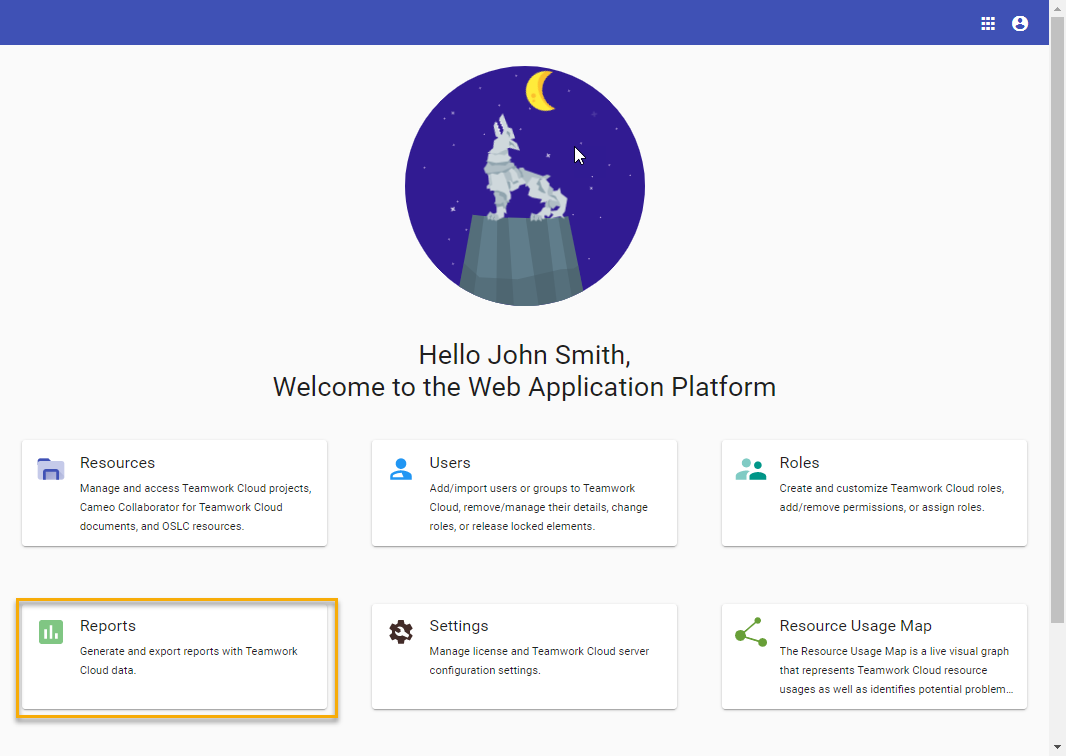Open the Resource Usage Map title
The height and width of the screenshot is (756, 1066).
tap(855, 626)
